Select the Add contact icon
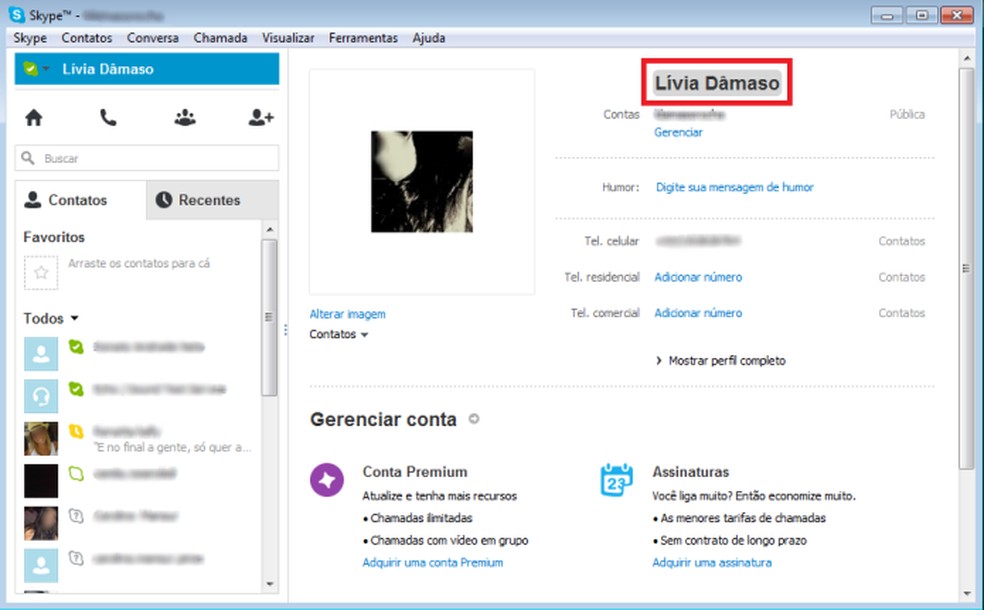This screenshot has height=610, width=984. pos(260,117)
